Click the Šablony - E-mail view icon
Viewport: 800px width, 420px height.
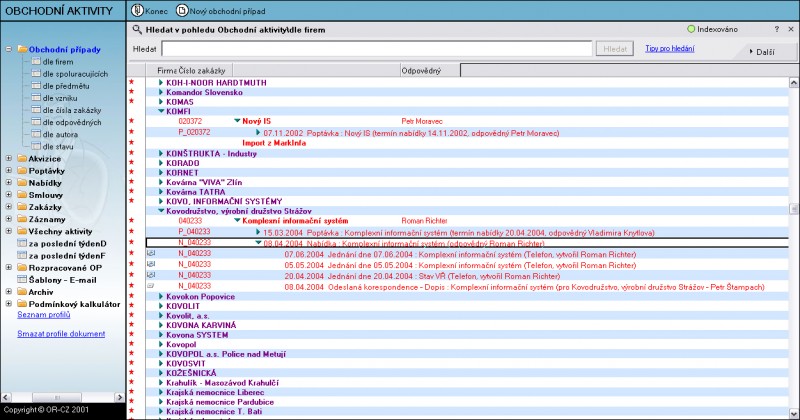[x=22, y=279]
